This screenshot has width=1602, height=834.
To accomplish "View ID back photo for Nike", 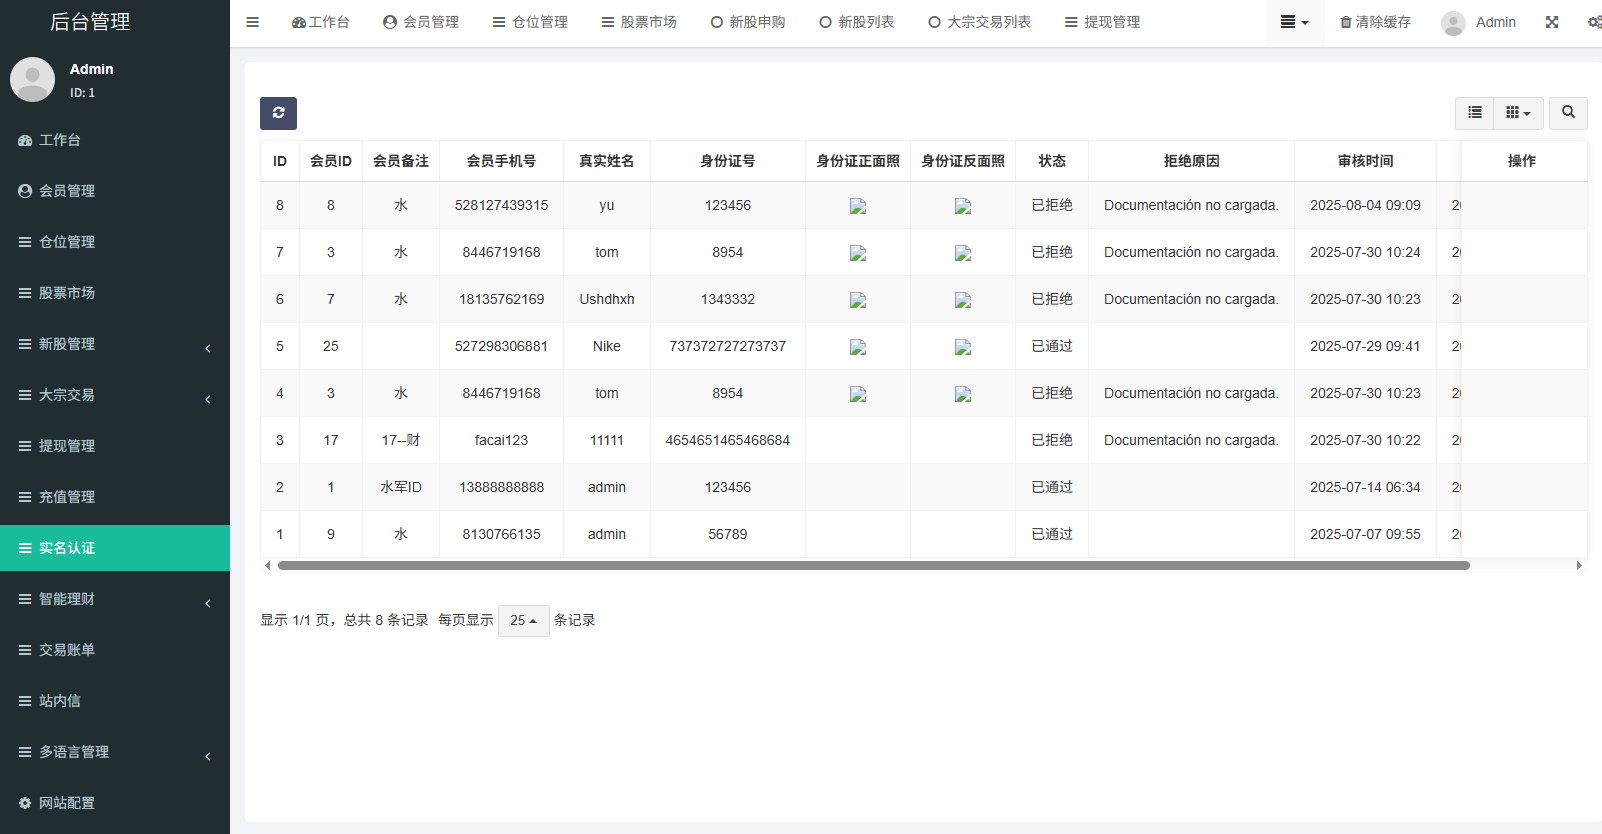I will (x=962, y=347).
